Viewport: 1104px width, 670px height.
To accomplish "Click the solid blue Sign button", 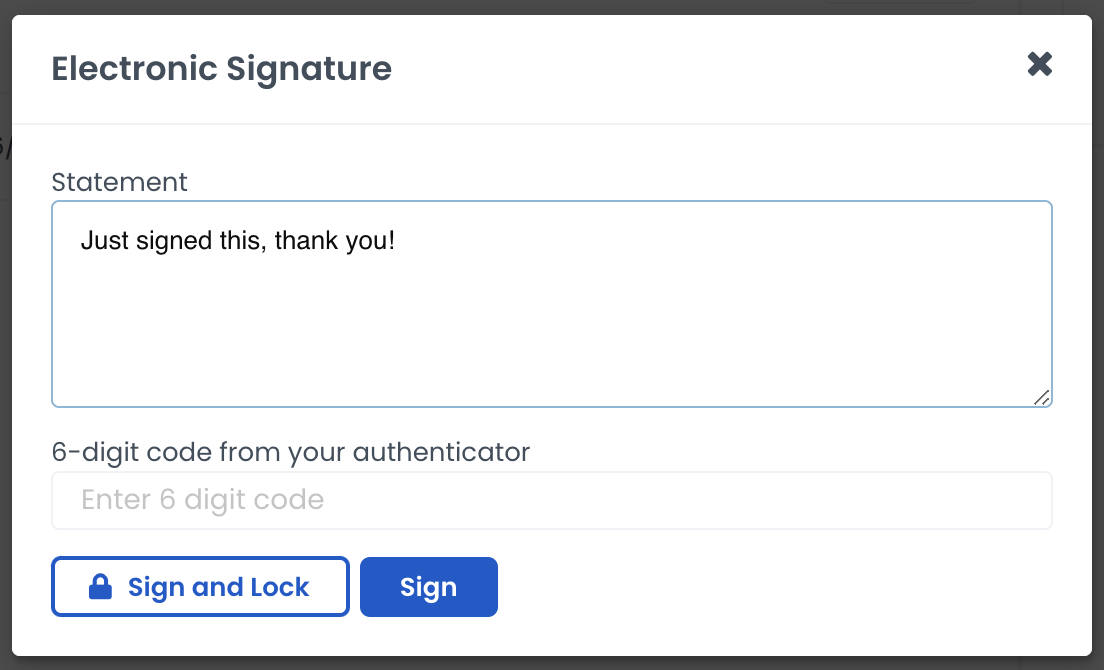I will click(428, 587).
